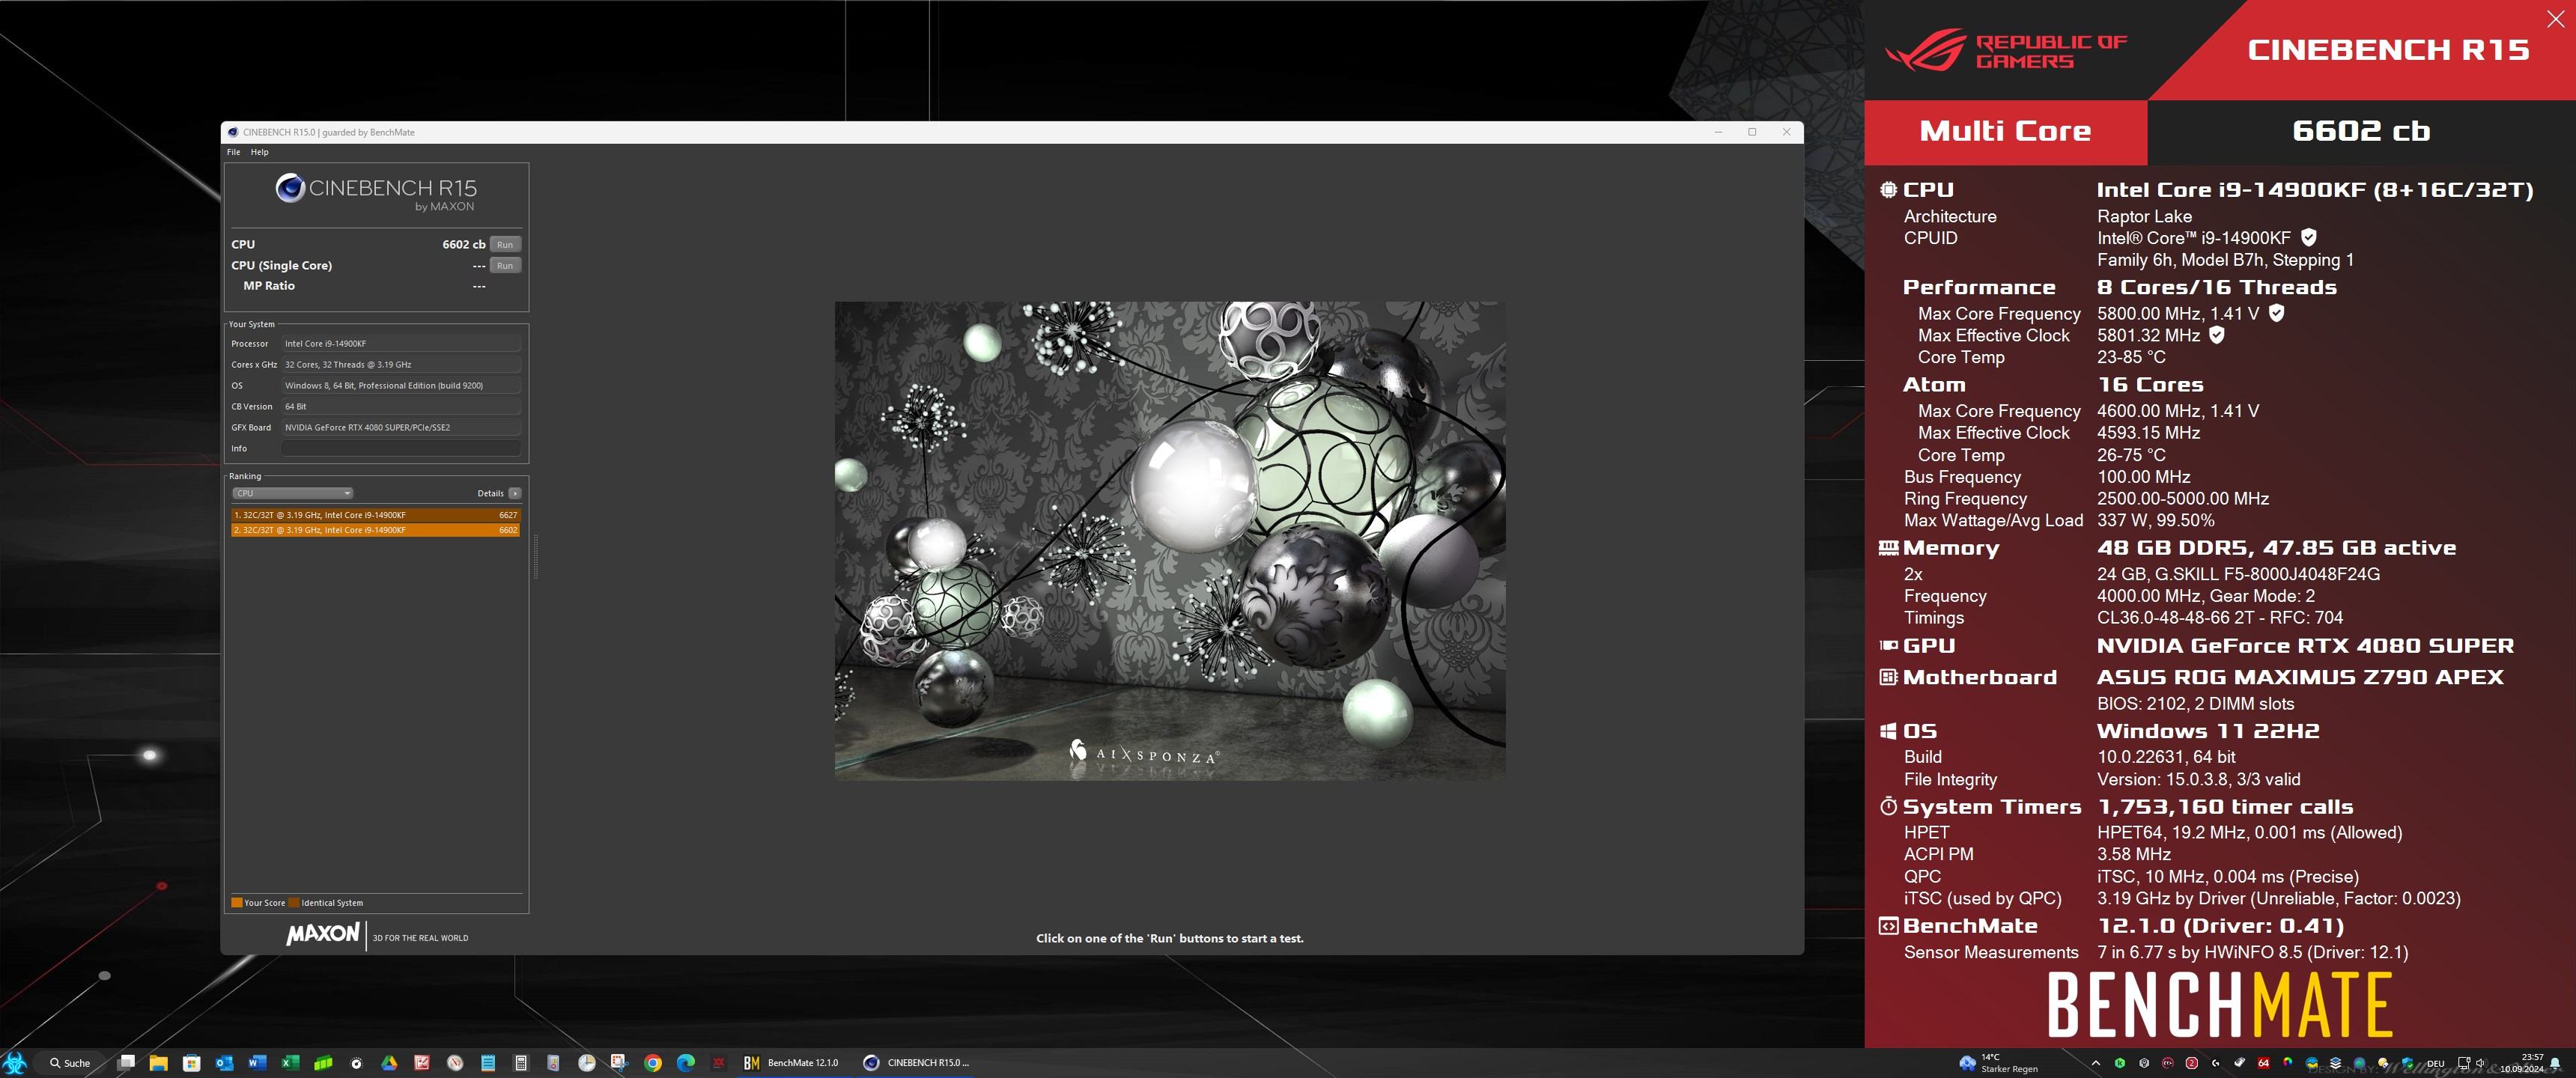Open Task View on the taskbar

tap(126, 1063)
